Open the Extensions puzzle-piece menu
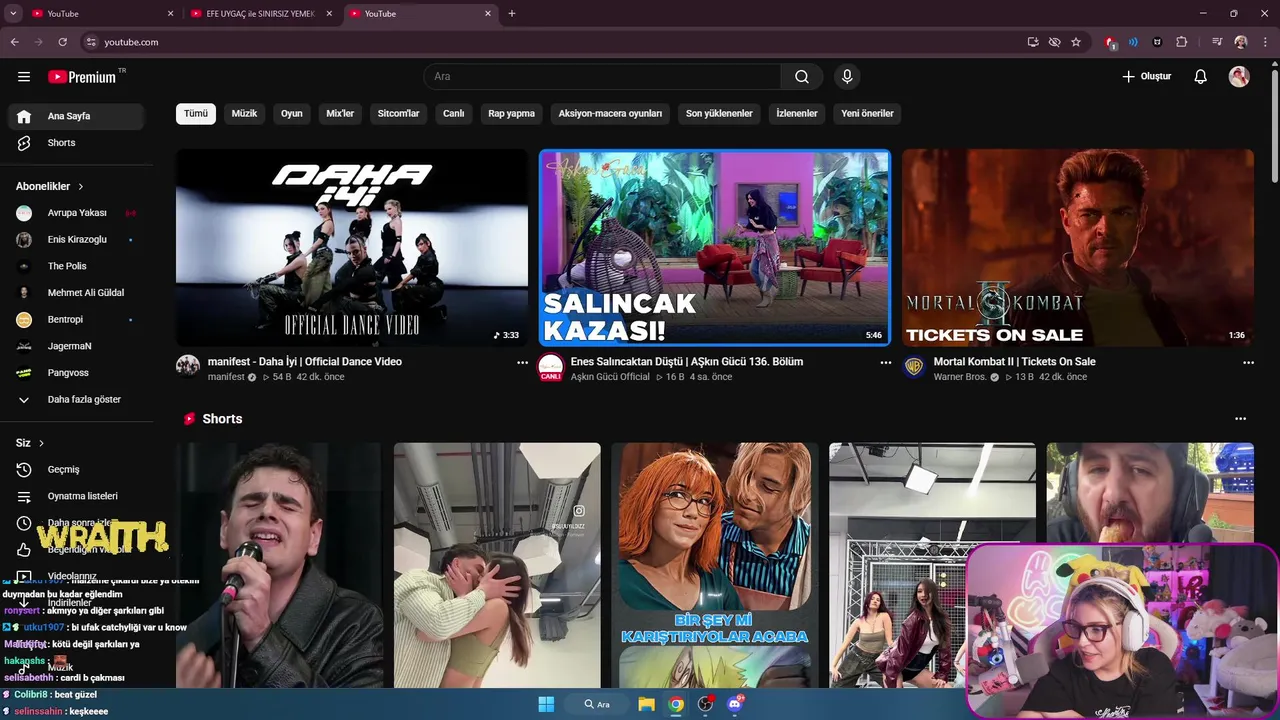The image size is (1280, 720). [x=1181, y=42]
